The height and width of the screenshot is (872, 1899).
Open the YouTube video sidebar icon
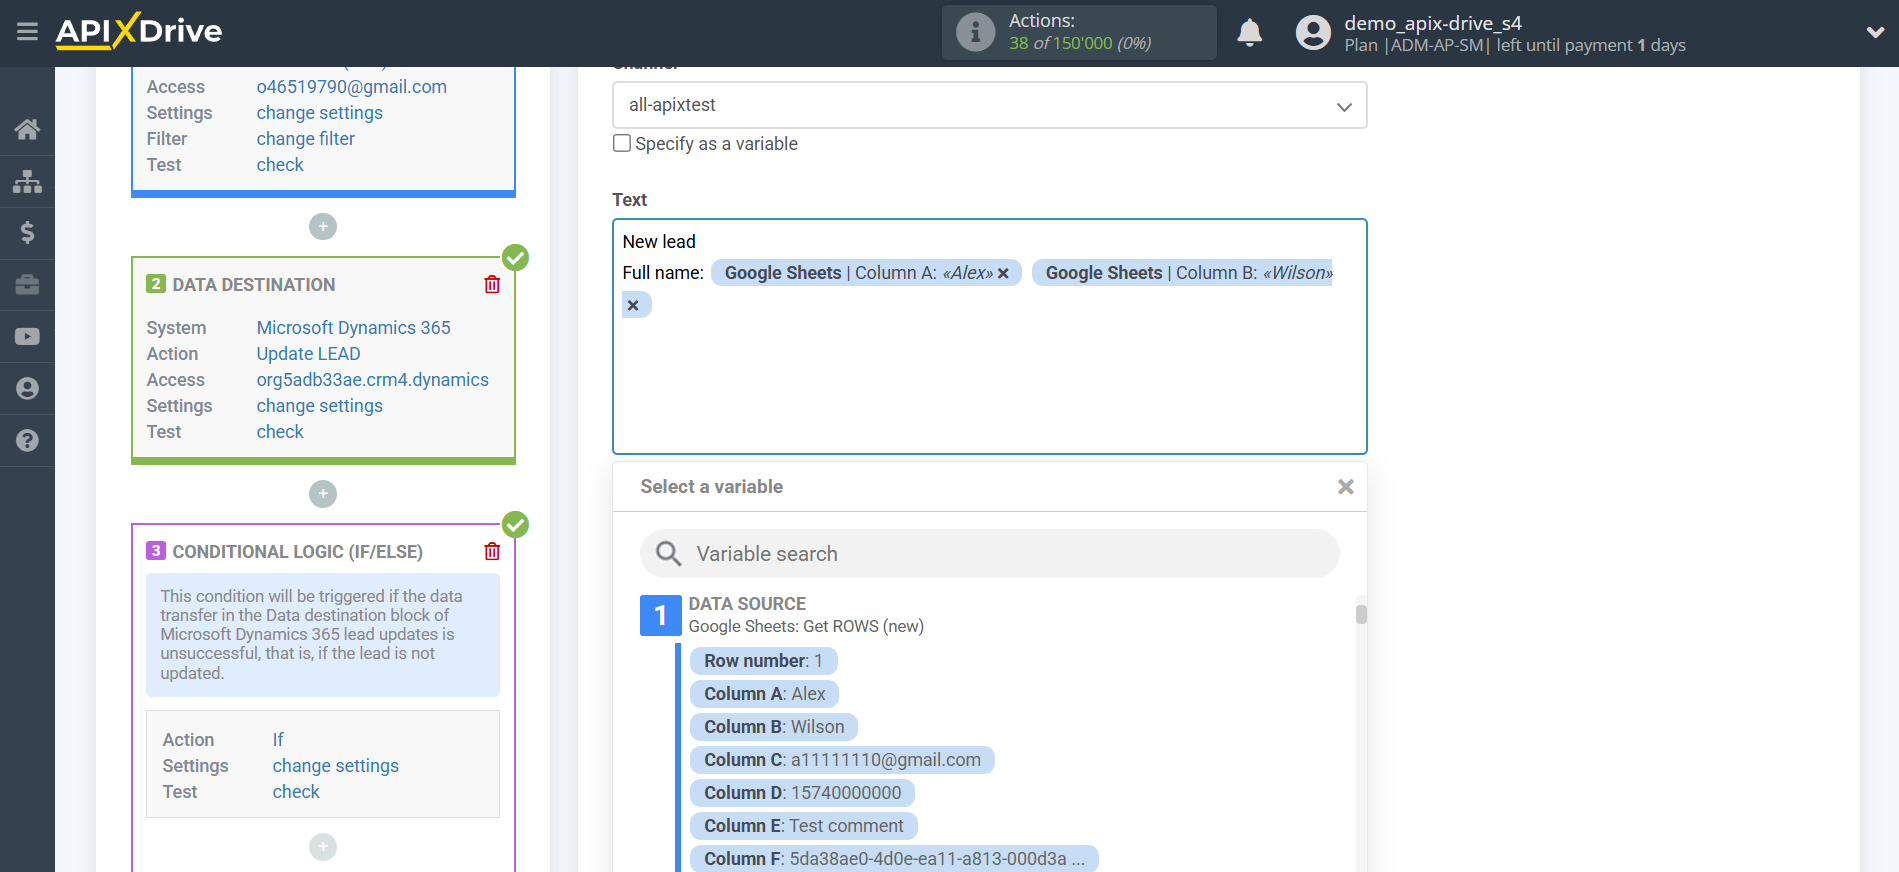[x=27, y=337]
